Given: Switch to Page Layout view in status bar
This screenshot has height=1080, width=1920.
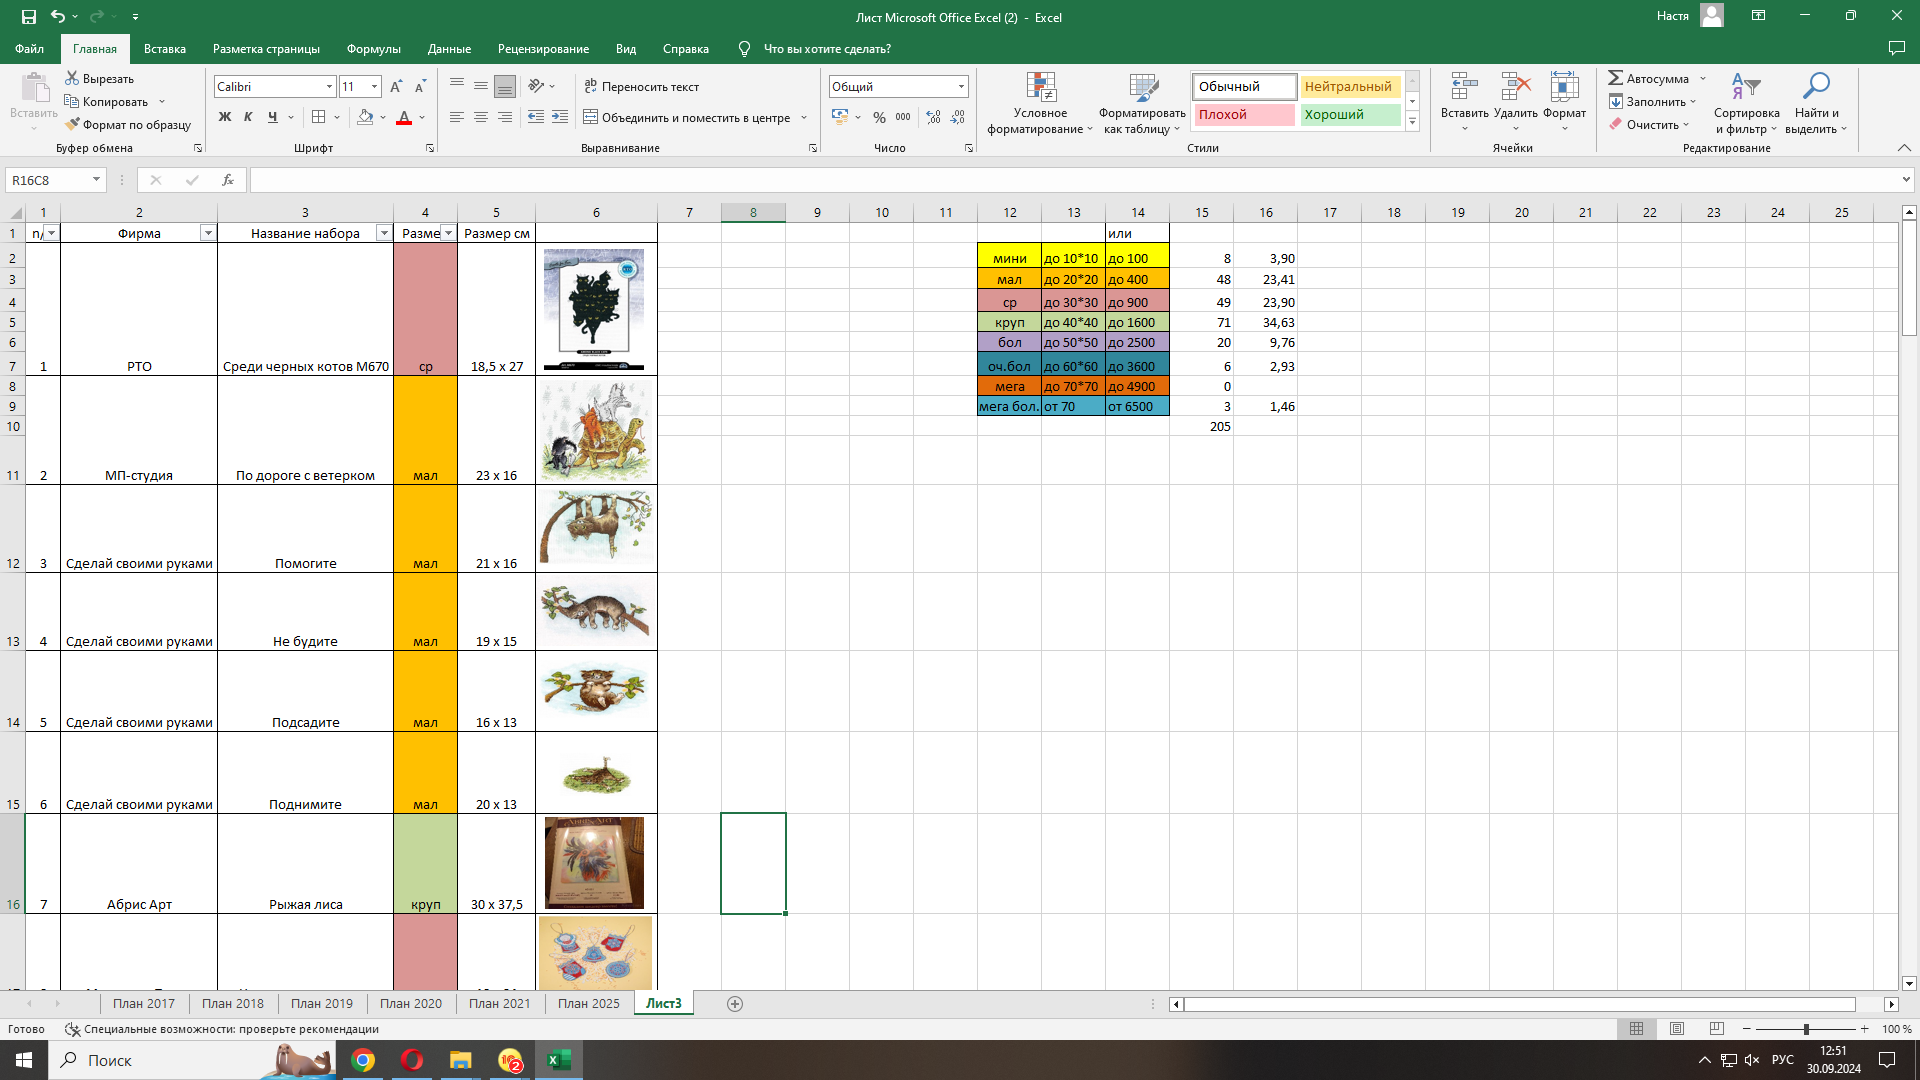Looking at the screenshot, I should 1677,1029.
